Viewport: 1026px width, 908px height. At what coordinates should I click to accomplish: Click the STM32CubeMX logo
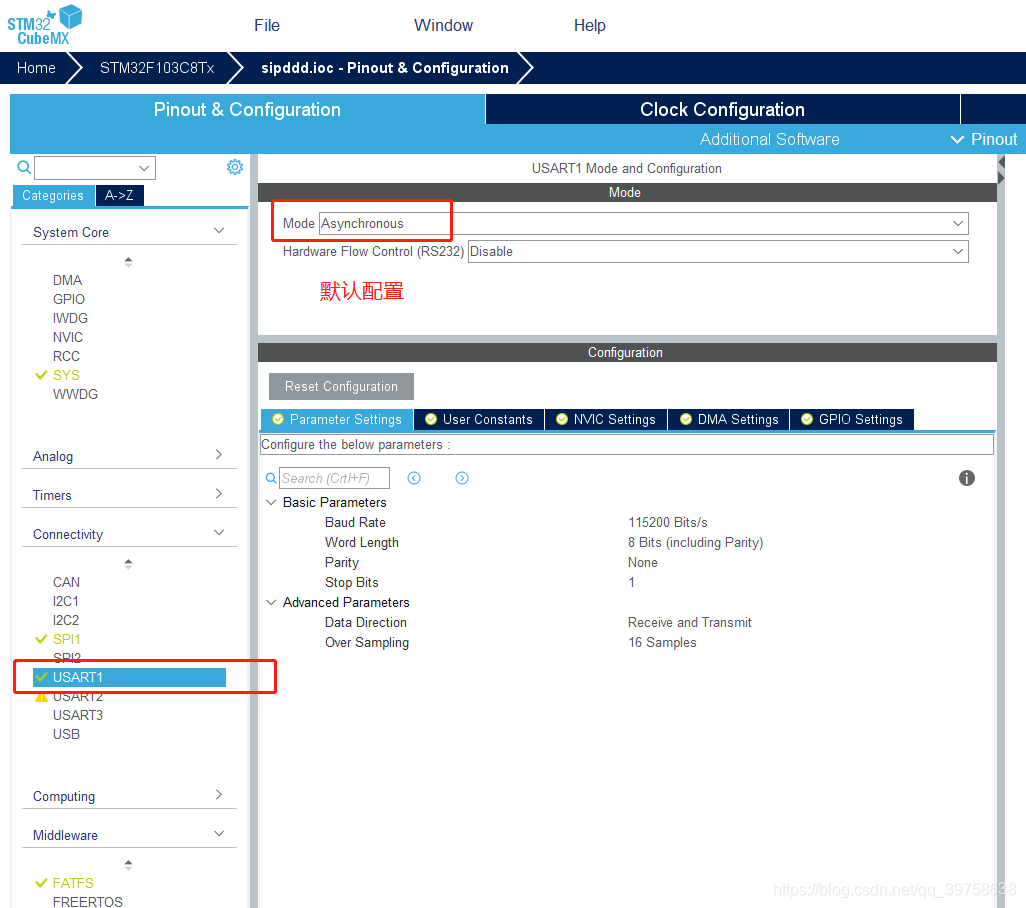44,25
